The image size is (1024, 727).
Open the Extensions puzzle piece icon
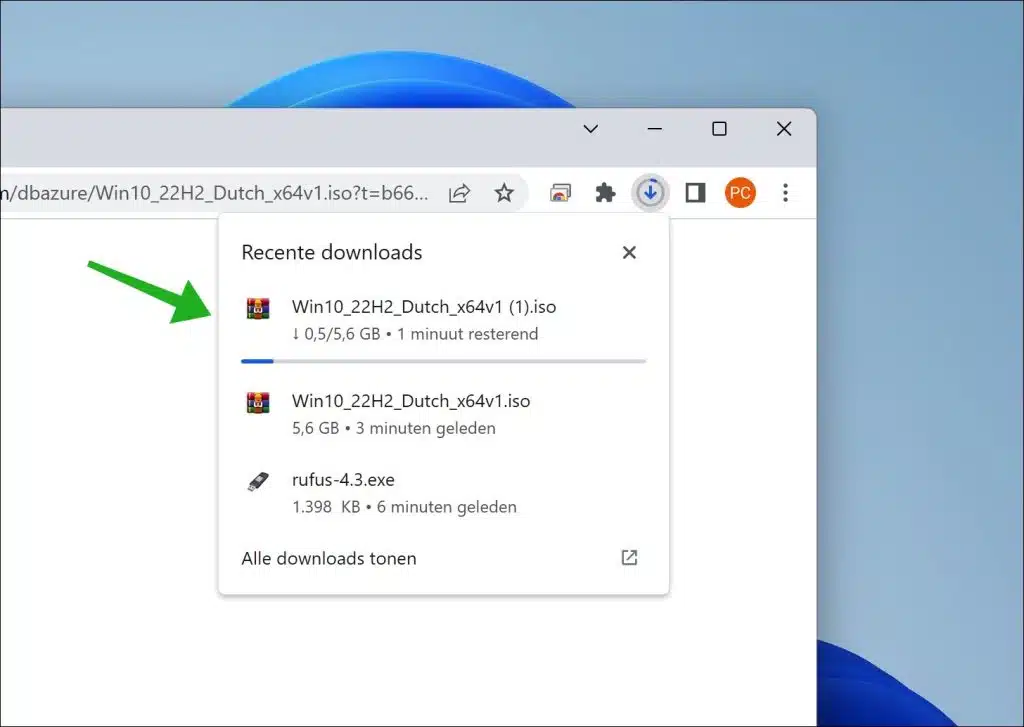pos(605,192)
